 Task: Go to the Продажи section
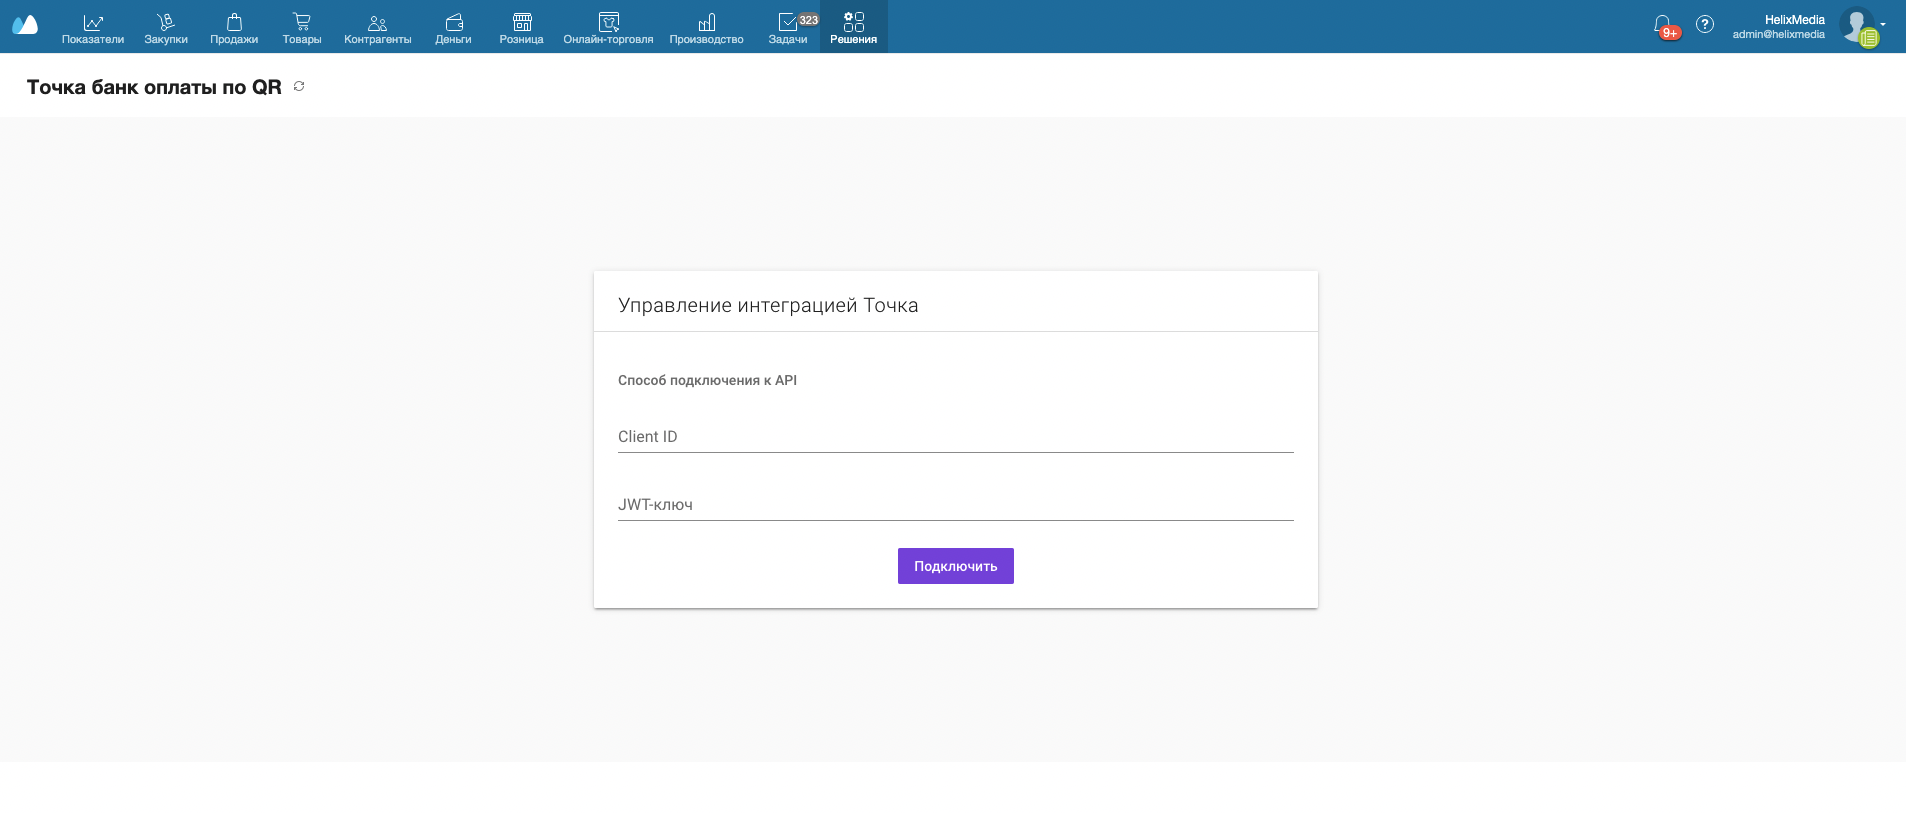coord(234,28)
